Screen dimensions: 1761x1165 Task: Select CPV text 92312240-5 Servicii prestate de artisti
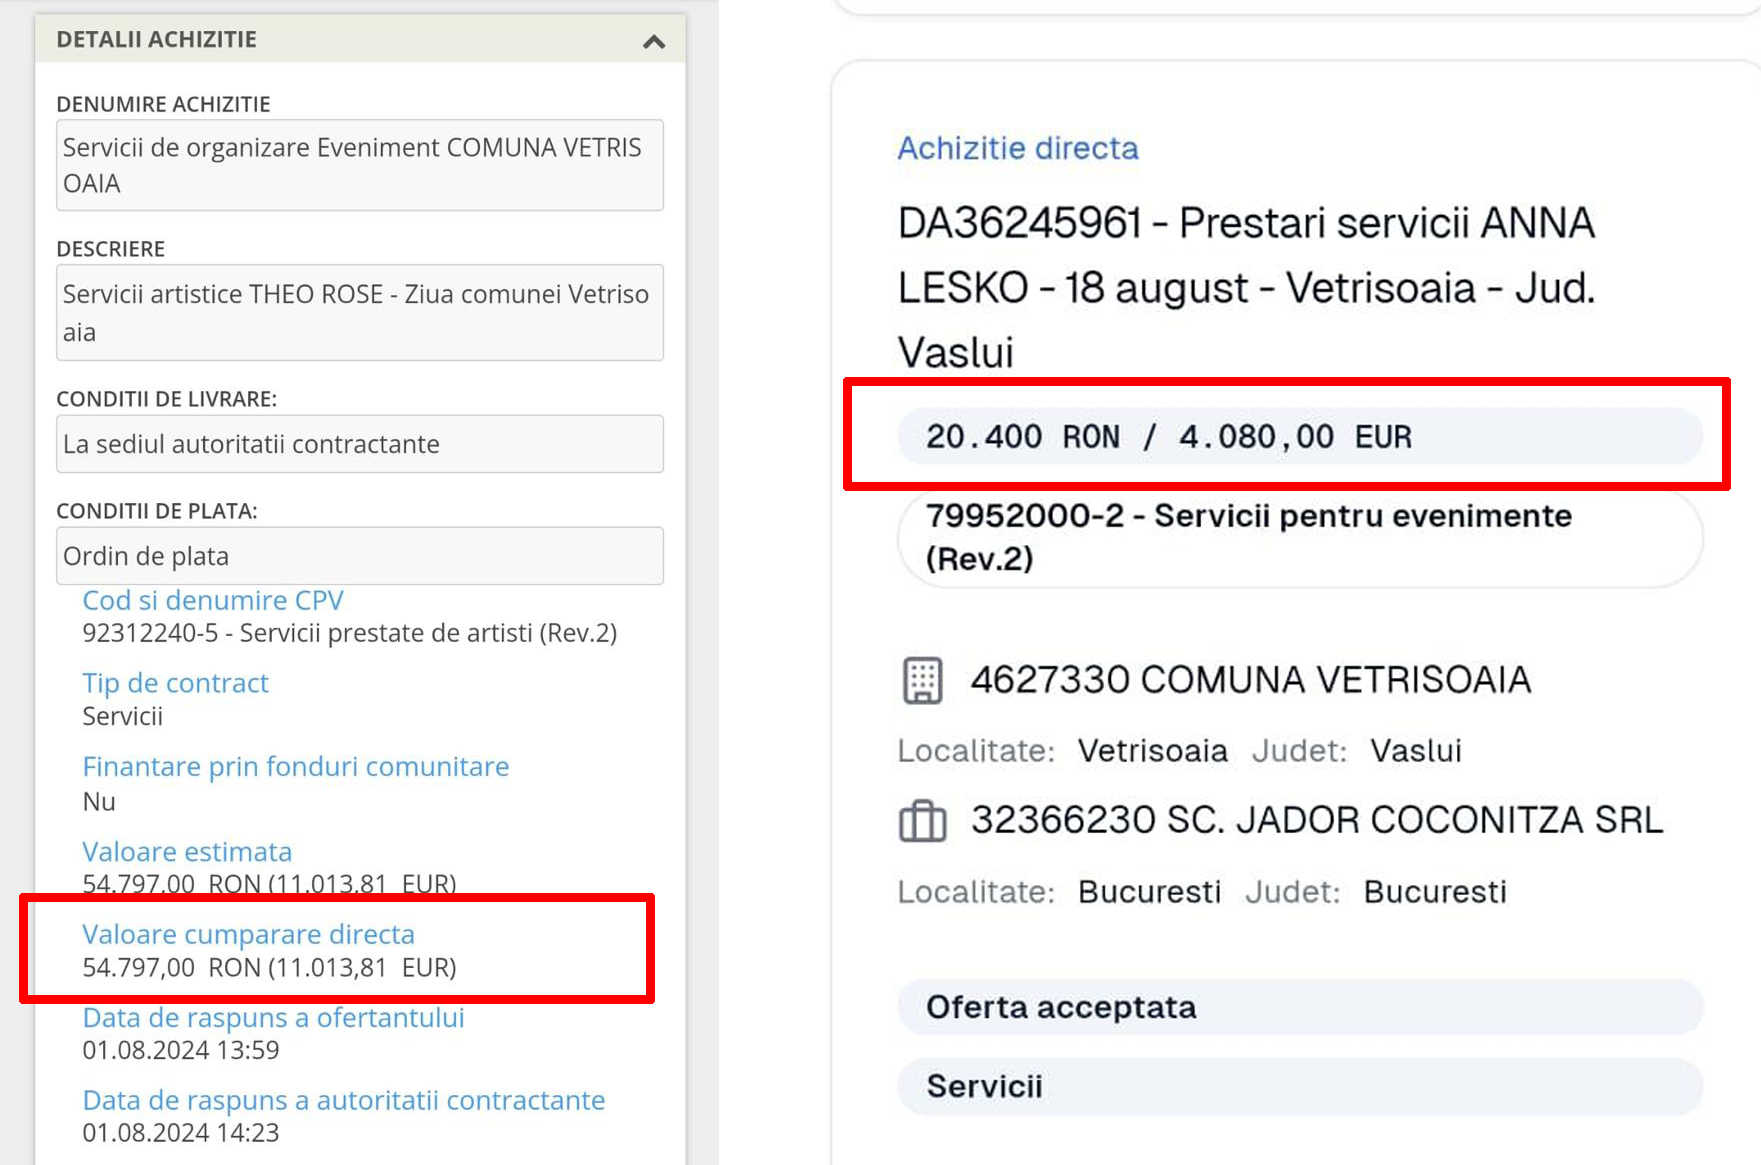tap(349, 633)
